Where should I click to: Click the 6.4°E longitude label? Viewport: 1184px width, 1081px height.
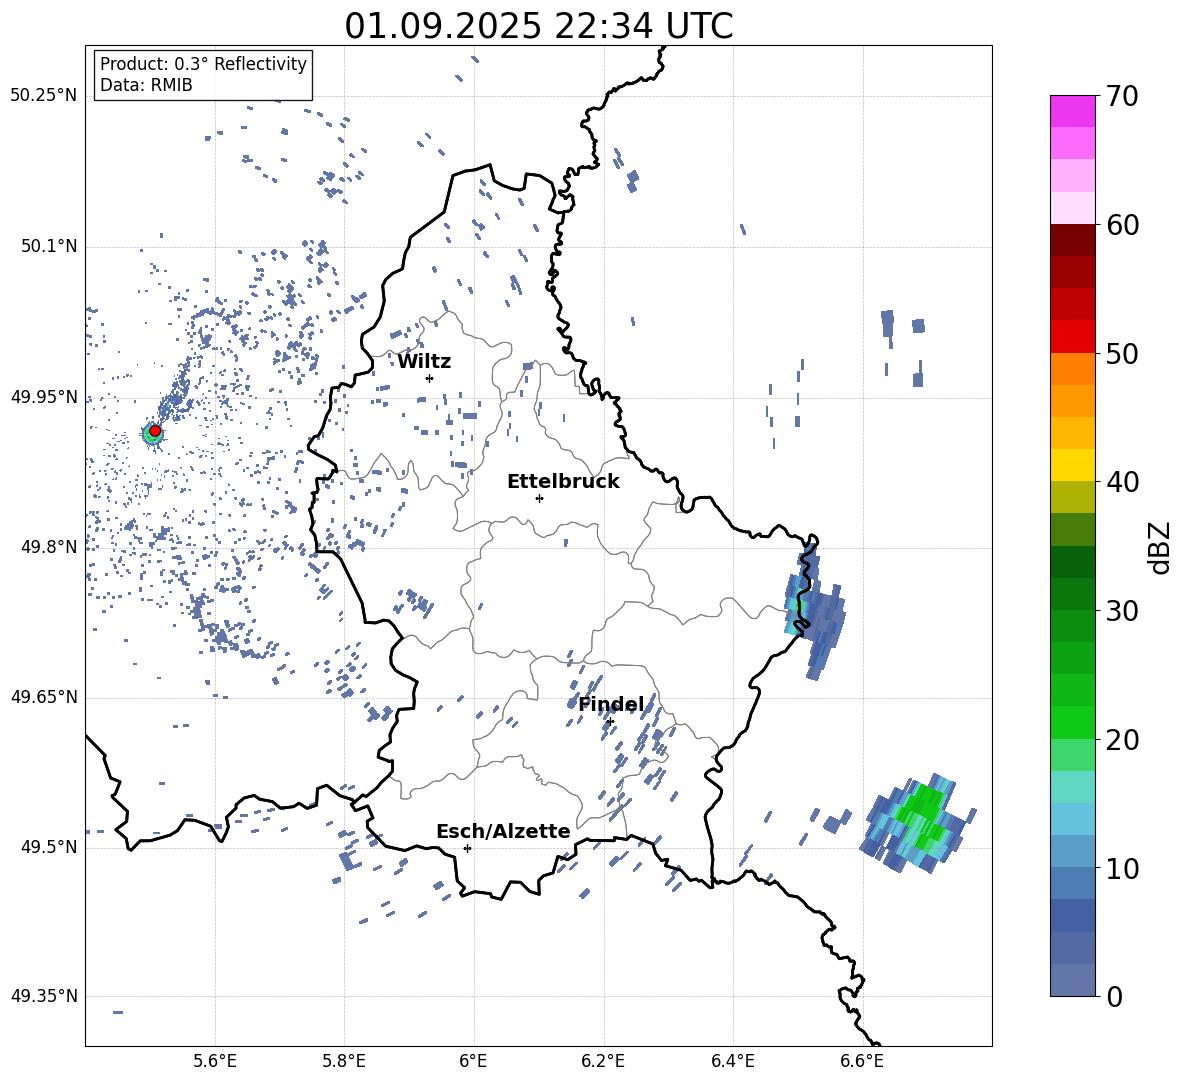click(x=732, y=1061)
